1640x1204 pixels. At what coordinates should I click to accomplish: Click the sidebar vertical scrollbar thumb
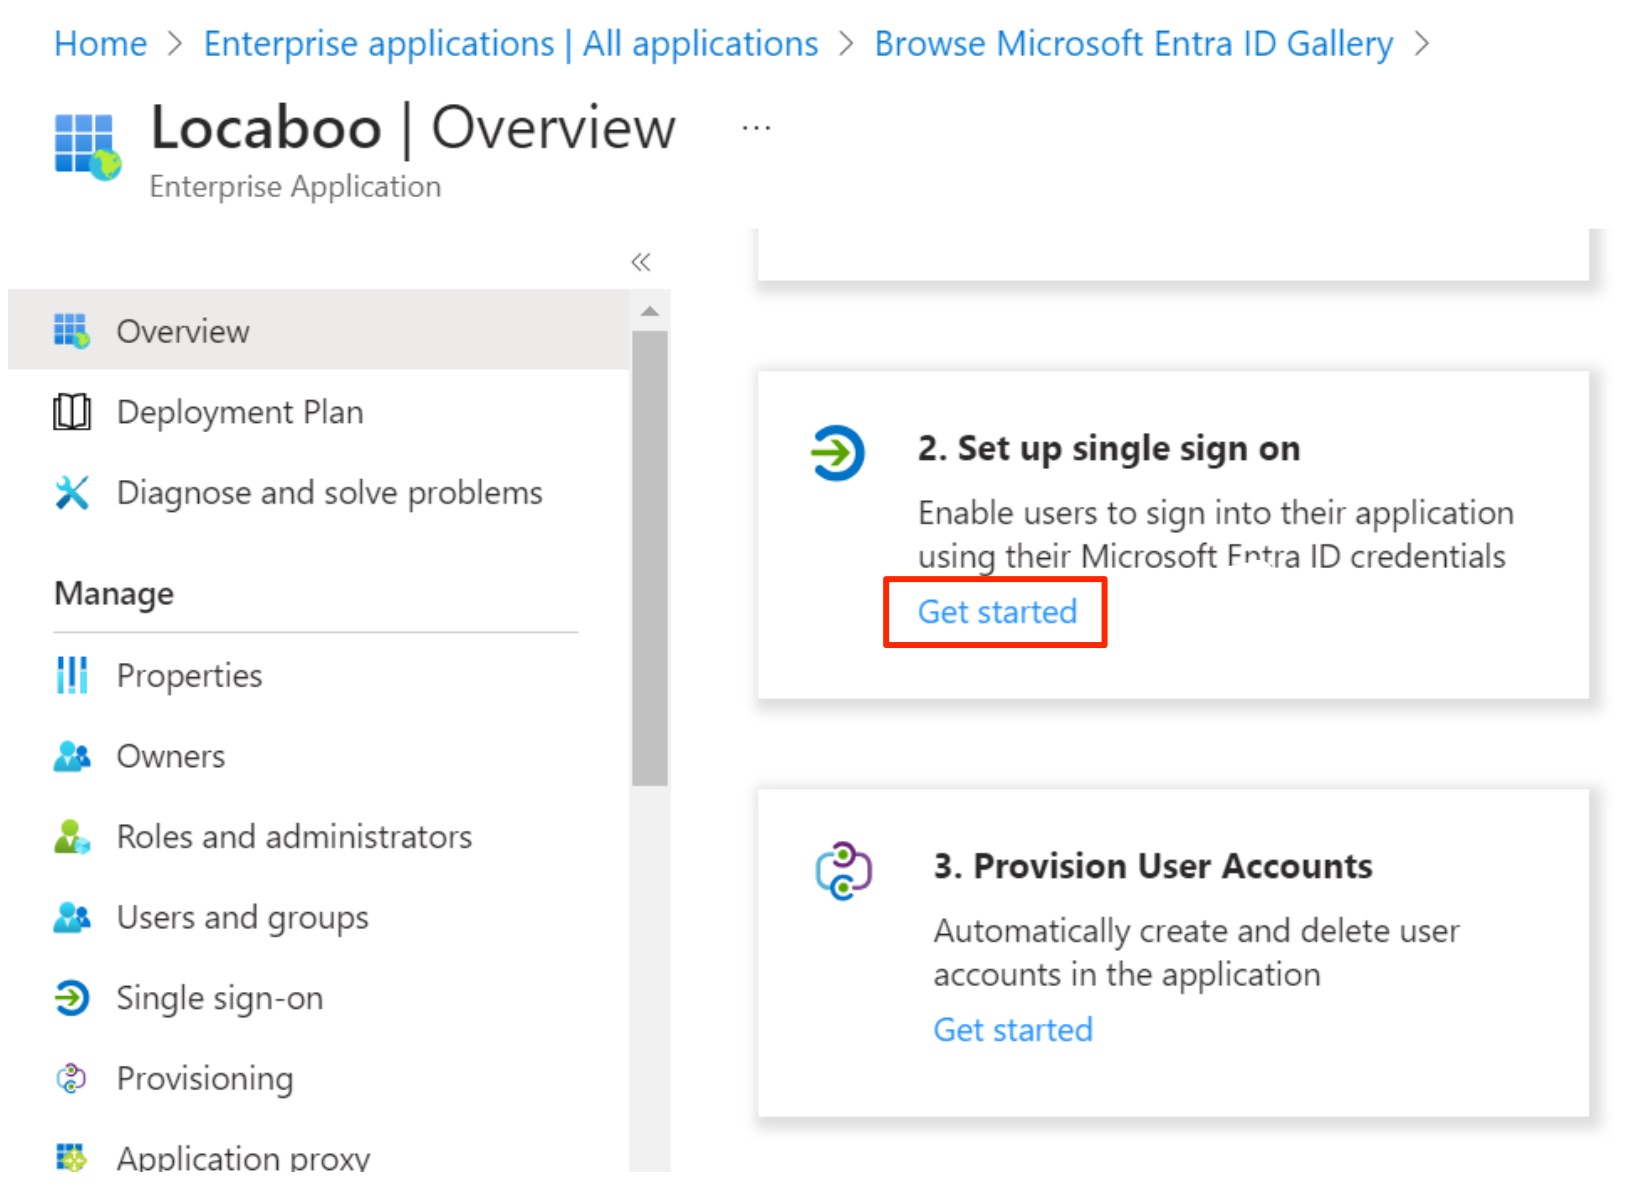(650, 558)
